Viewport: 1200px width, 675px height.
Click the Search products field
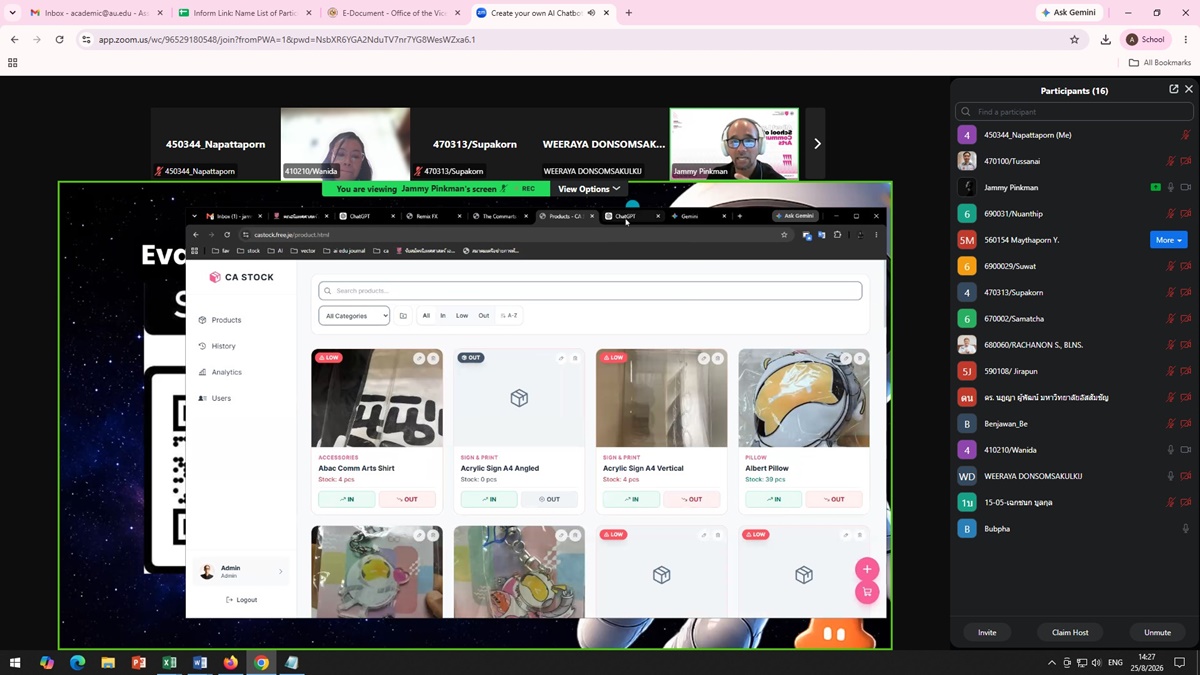point(590,290)
